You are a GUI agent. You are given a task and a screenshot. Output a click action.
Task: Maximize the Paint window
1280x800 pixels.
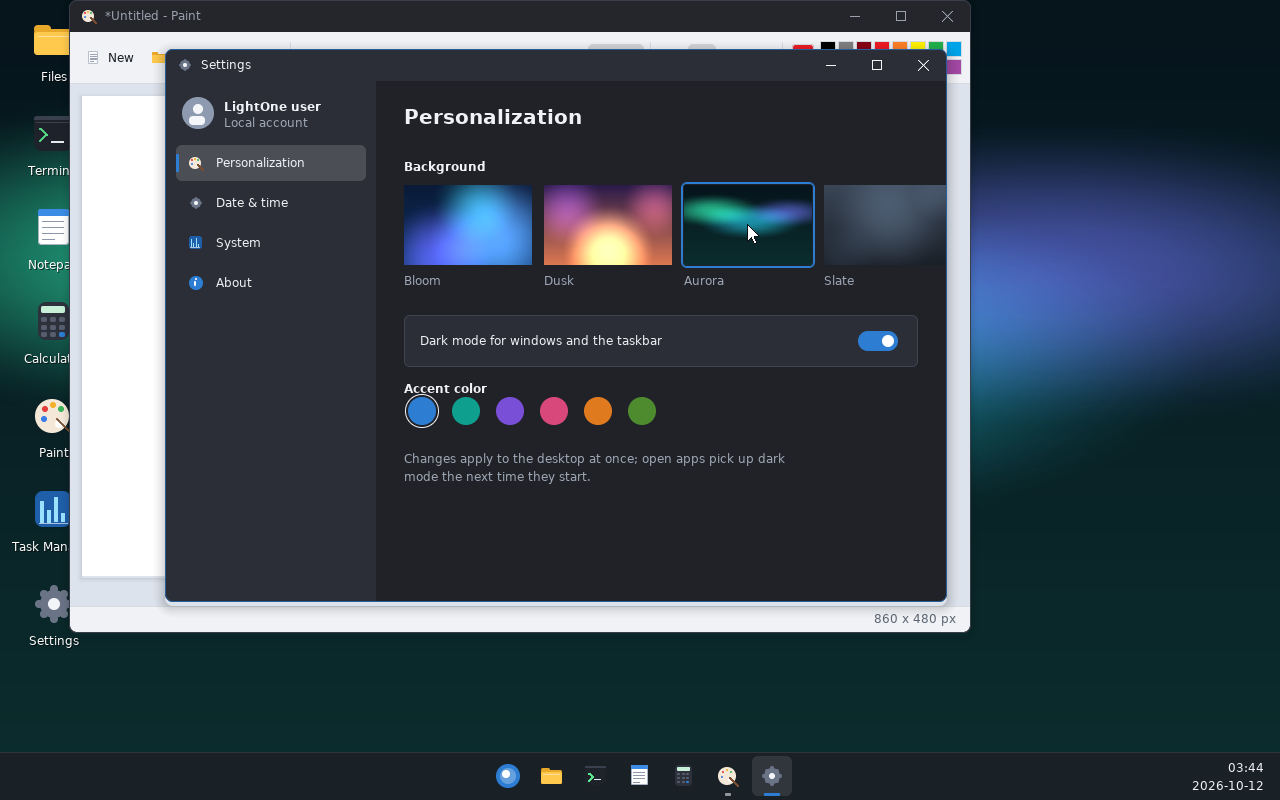(x=901, y=16)
